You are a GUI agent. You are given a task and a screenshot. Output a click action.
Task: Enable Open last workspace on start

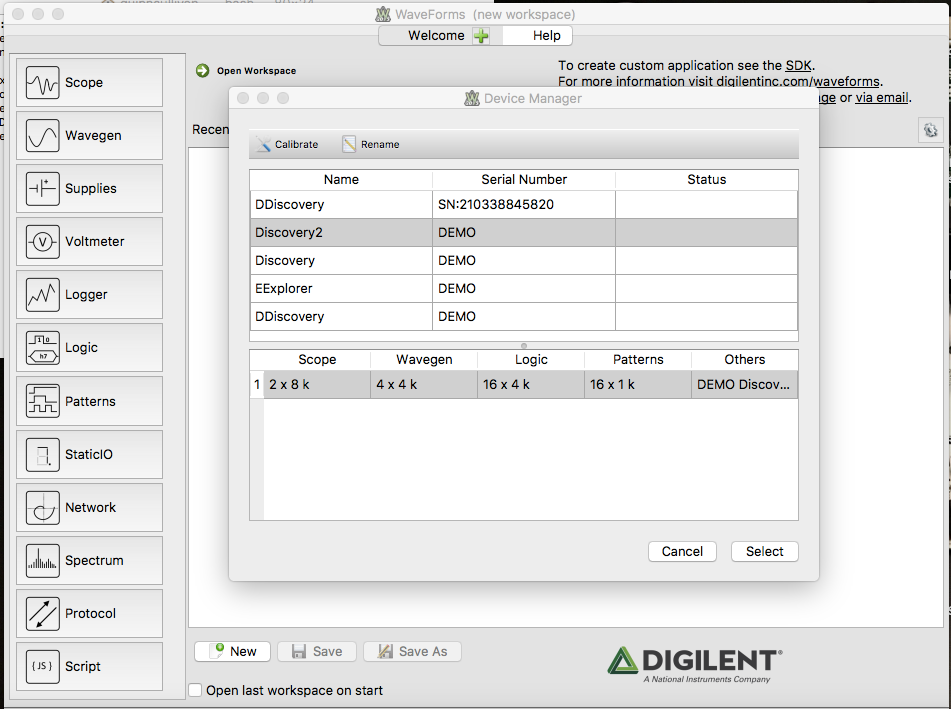195,690
